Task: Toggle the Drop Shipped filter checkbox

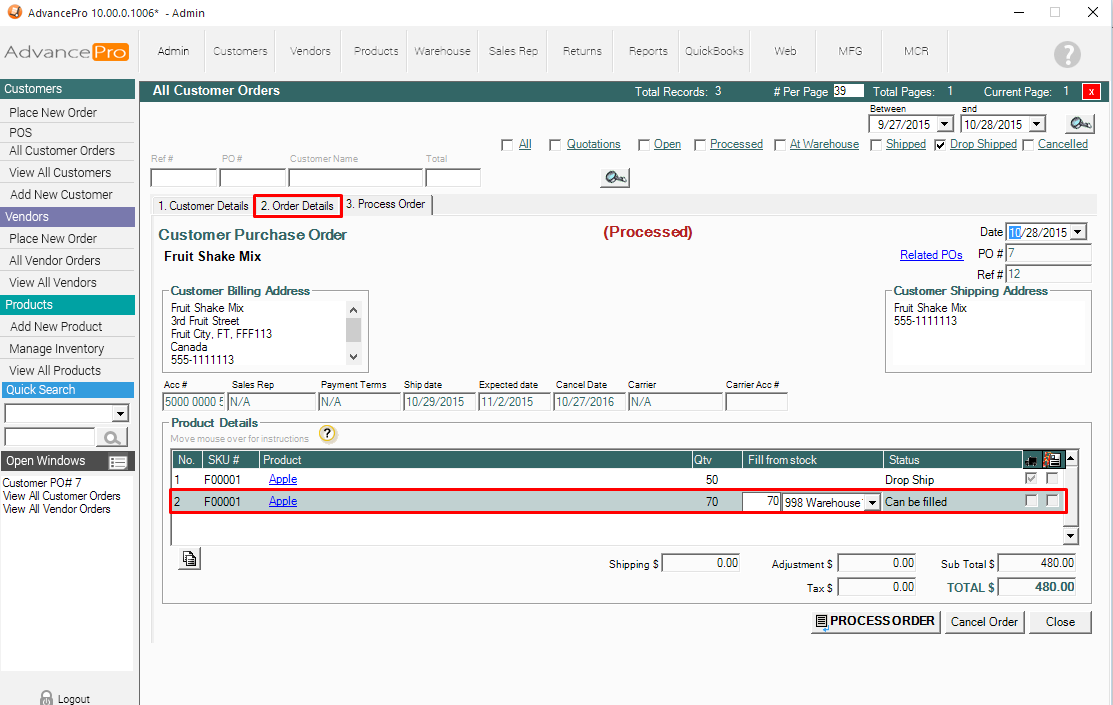Action: tap(940, 145)
